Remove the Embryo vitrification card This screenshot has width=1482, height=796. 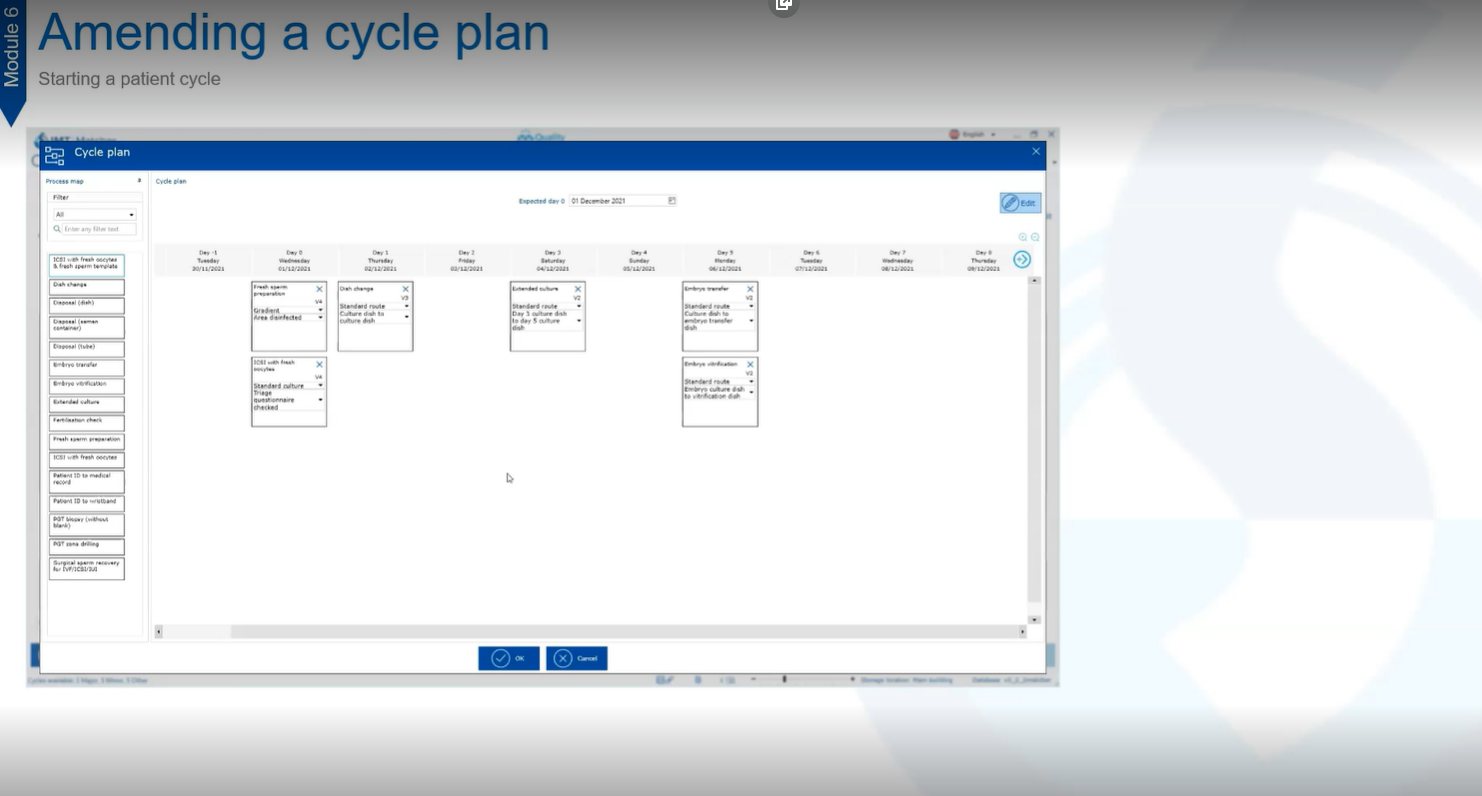pyautogui.click(x=750, y=365)
